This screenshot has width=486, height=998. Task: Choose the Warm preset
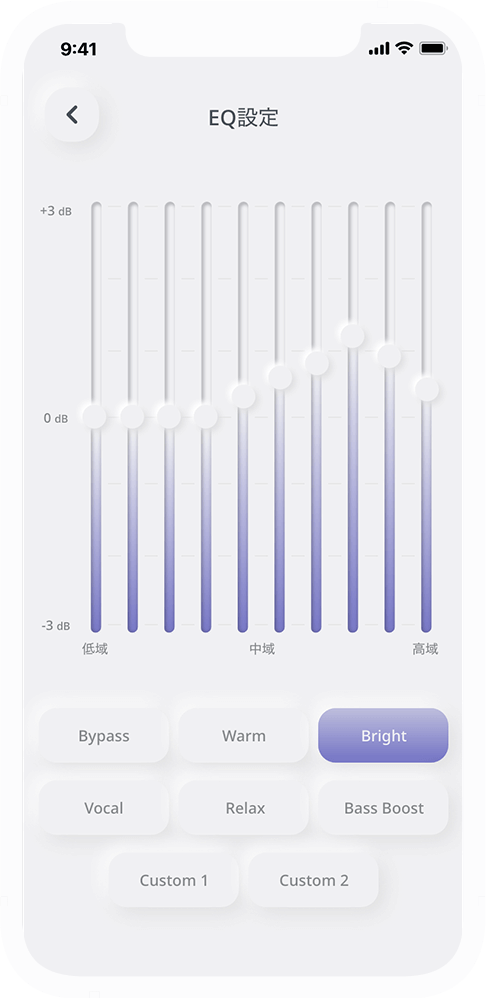(x=244, y=736)
